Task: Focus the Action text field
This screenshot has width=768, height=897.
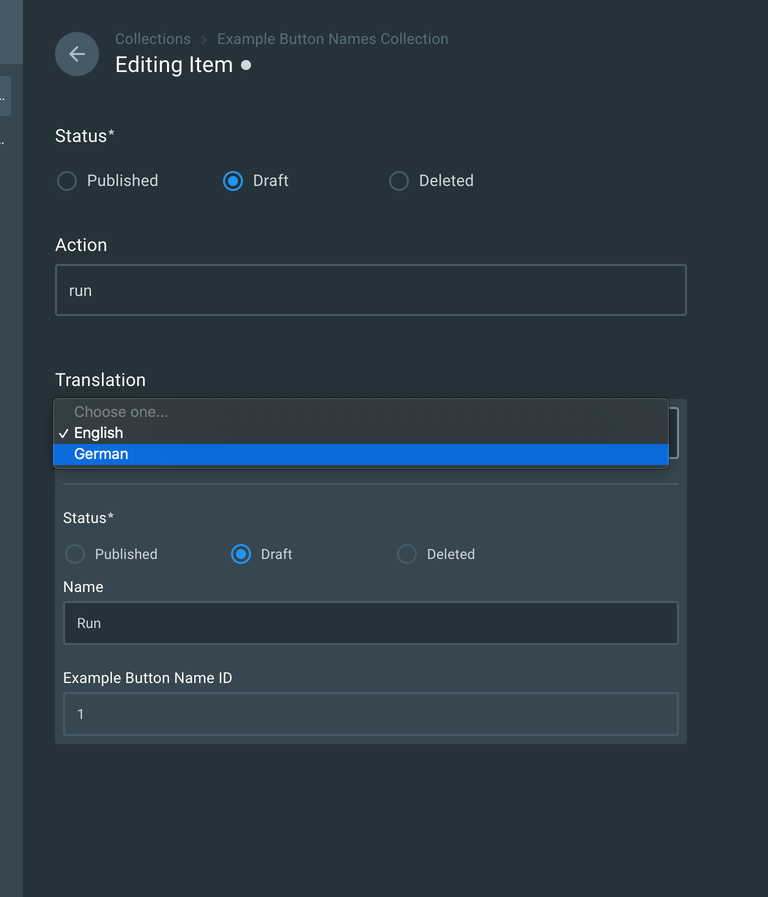Action: coord(370,290)
